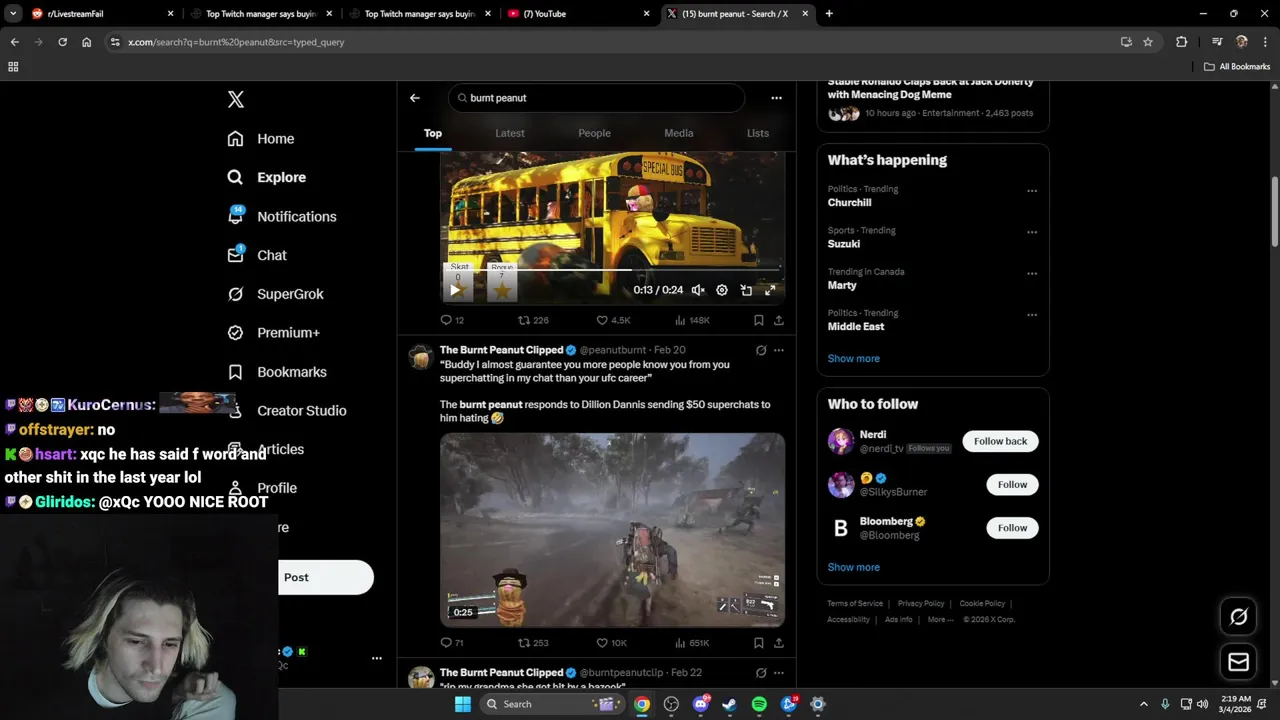Open video settings gear on bus video
1280x720 pixels.
[722, 290]
